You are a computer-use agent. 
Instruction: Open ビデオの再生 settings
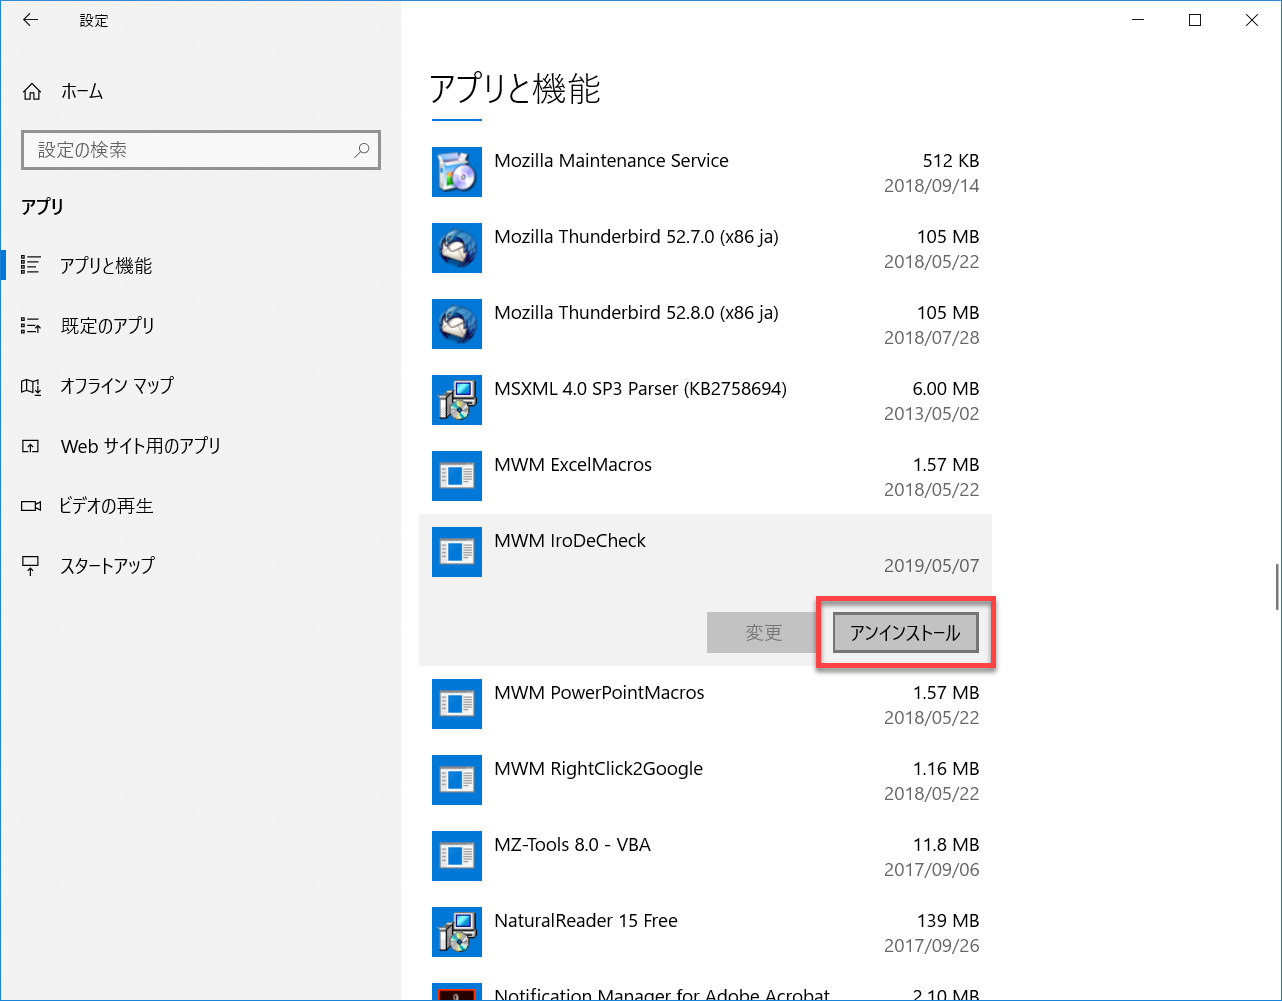click(x=106, y=506)
